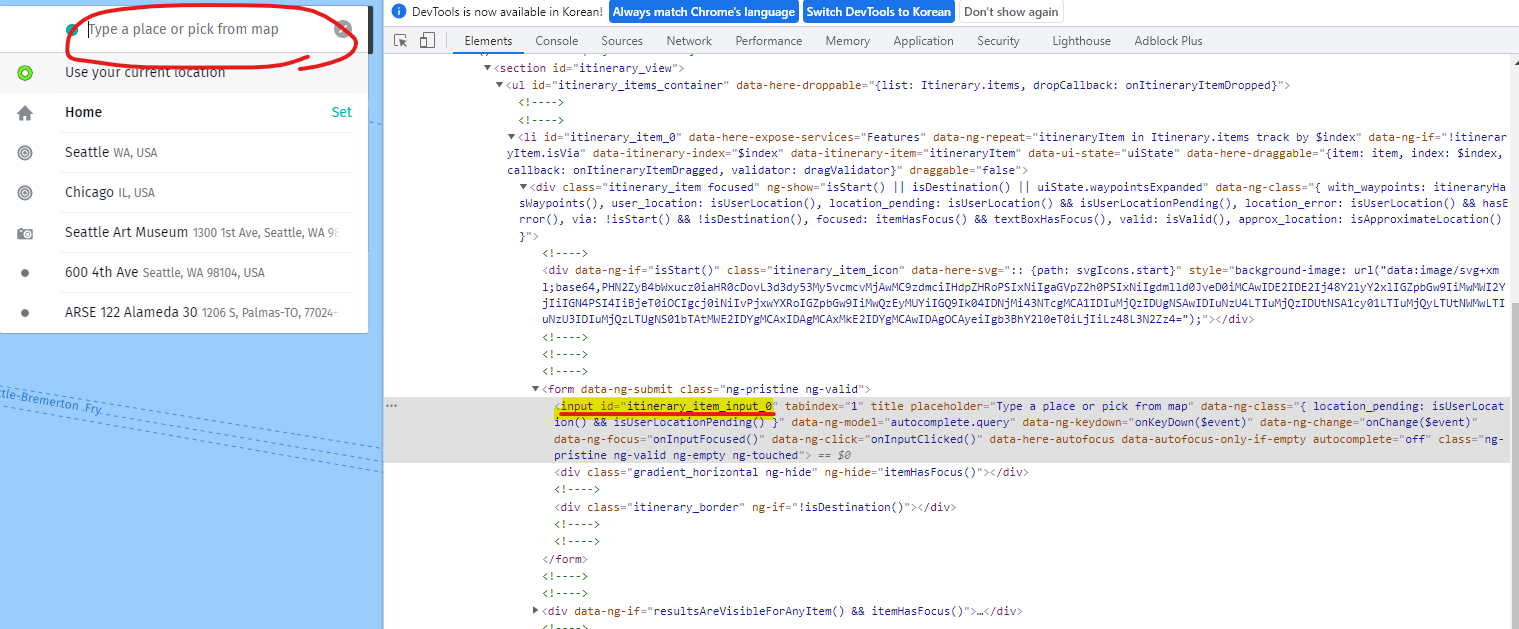Select the div gradient_horizontal ng-hide line

click(x=791, y=472)
